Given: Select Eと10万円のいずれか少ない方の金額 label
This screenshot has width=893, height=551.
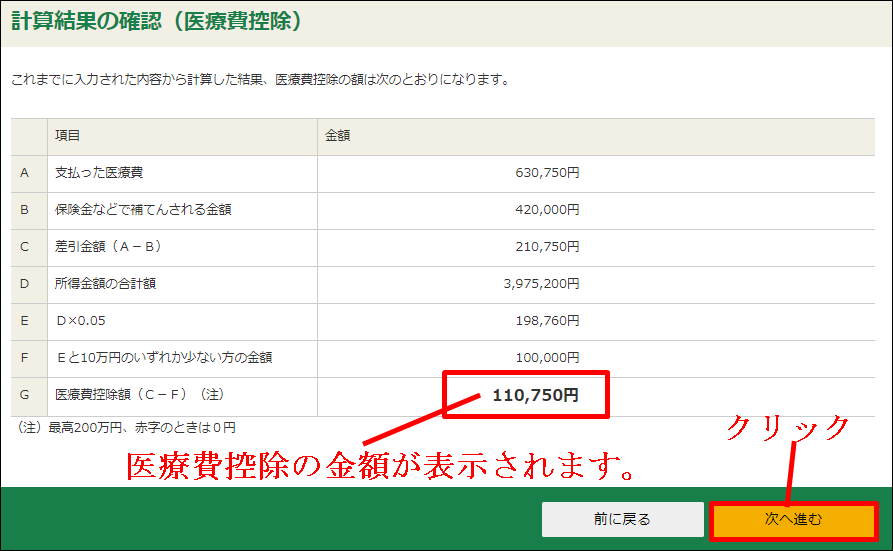Looking at the screenshot, I should click(x=165, y=358).
